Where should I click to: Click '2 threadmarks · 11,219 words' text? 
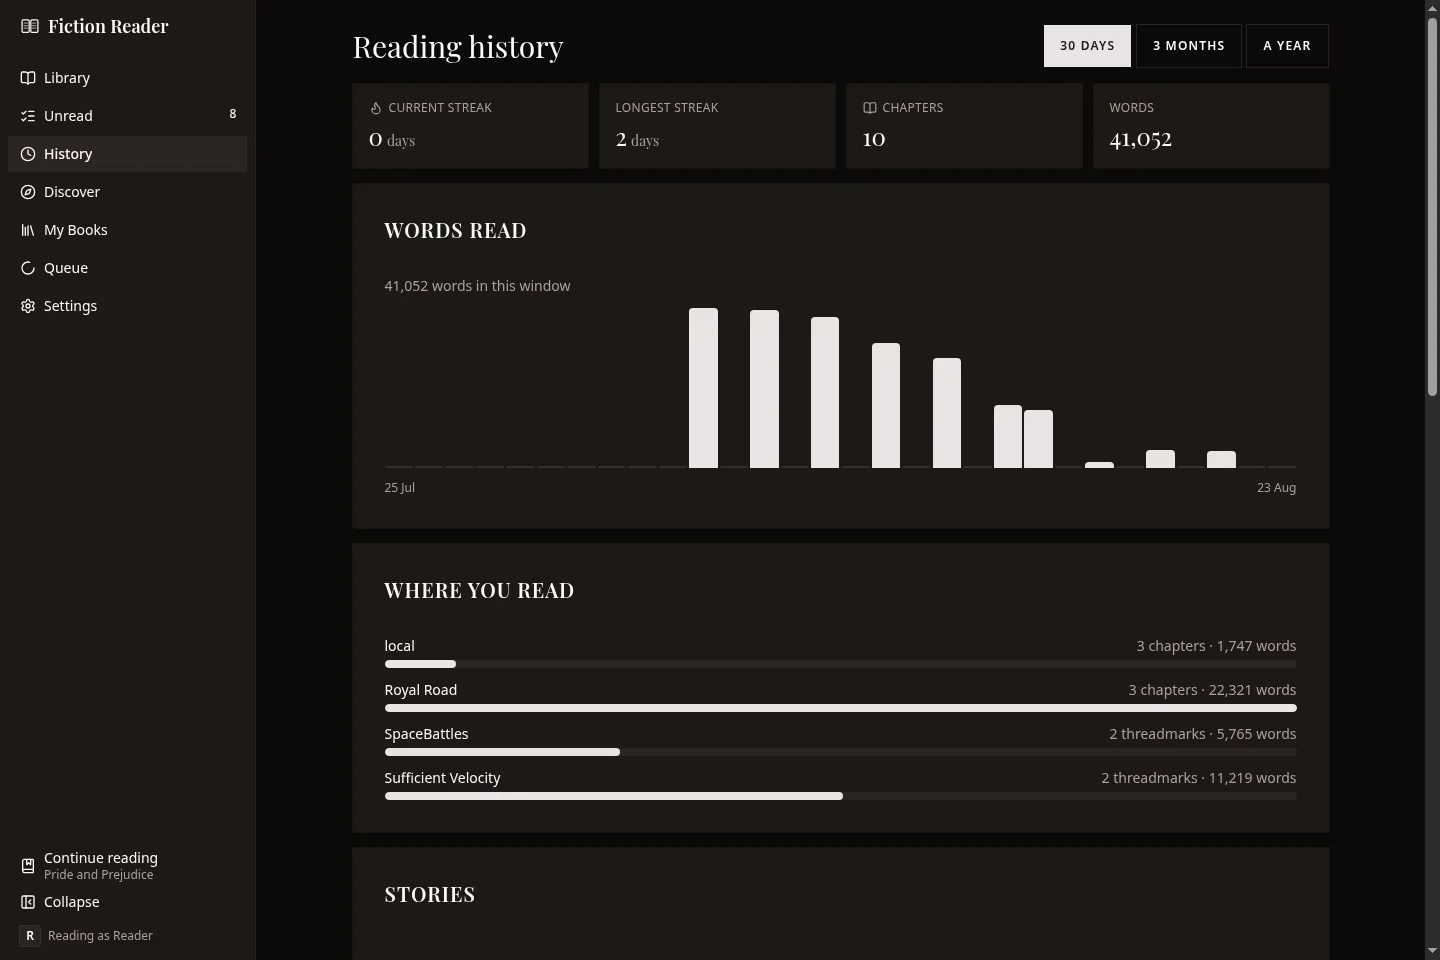click(x=1199, y=778)
